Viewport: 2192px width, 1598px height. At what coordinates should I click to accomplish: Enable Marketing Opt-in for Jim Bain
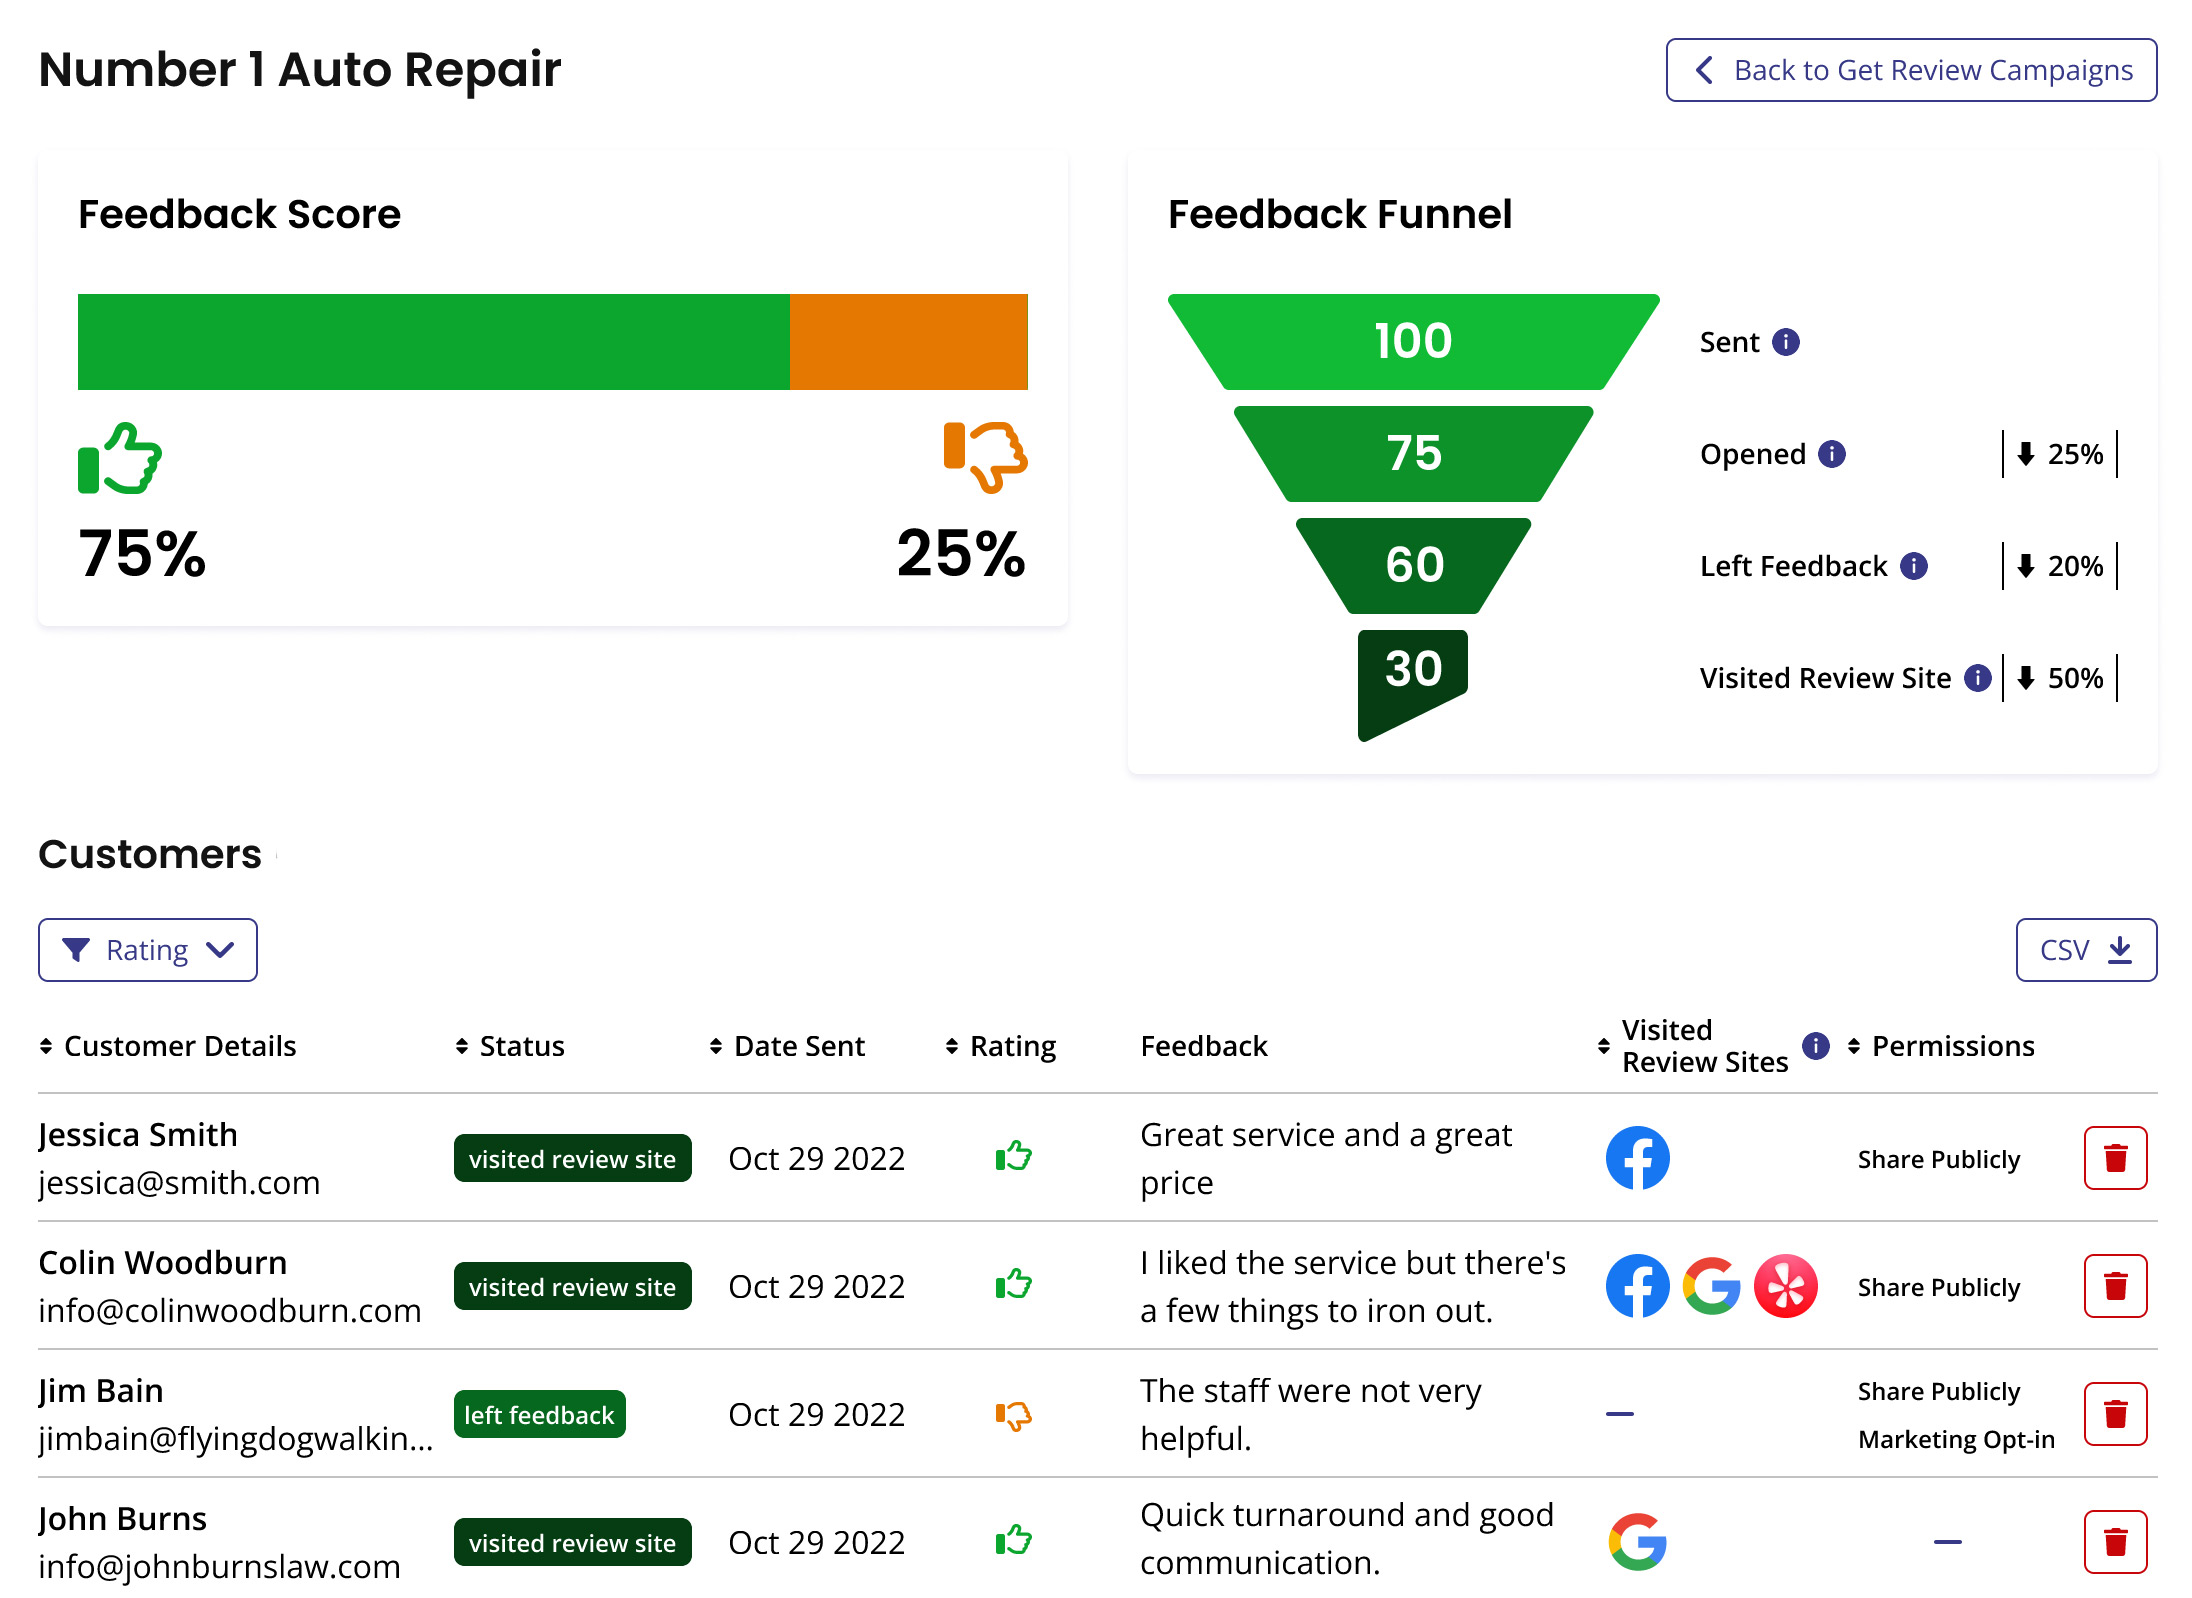point(1956,1439)
